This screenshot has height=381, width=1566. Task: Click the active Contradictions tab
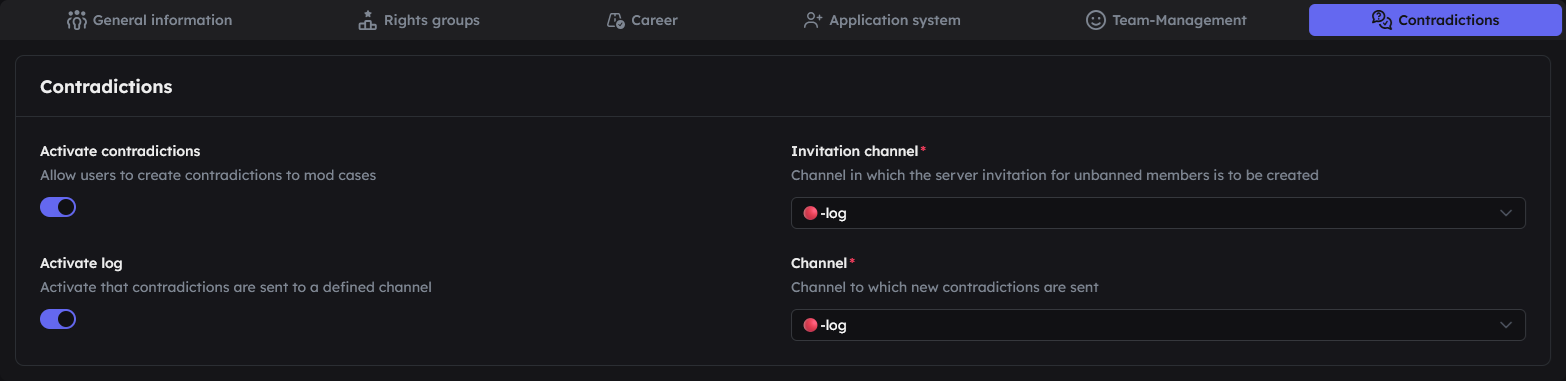click(1435, 20)
